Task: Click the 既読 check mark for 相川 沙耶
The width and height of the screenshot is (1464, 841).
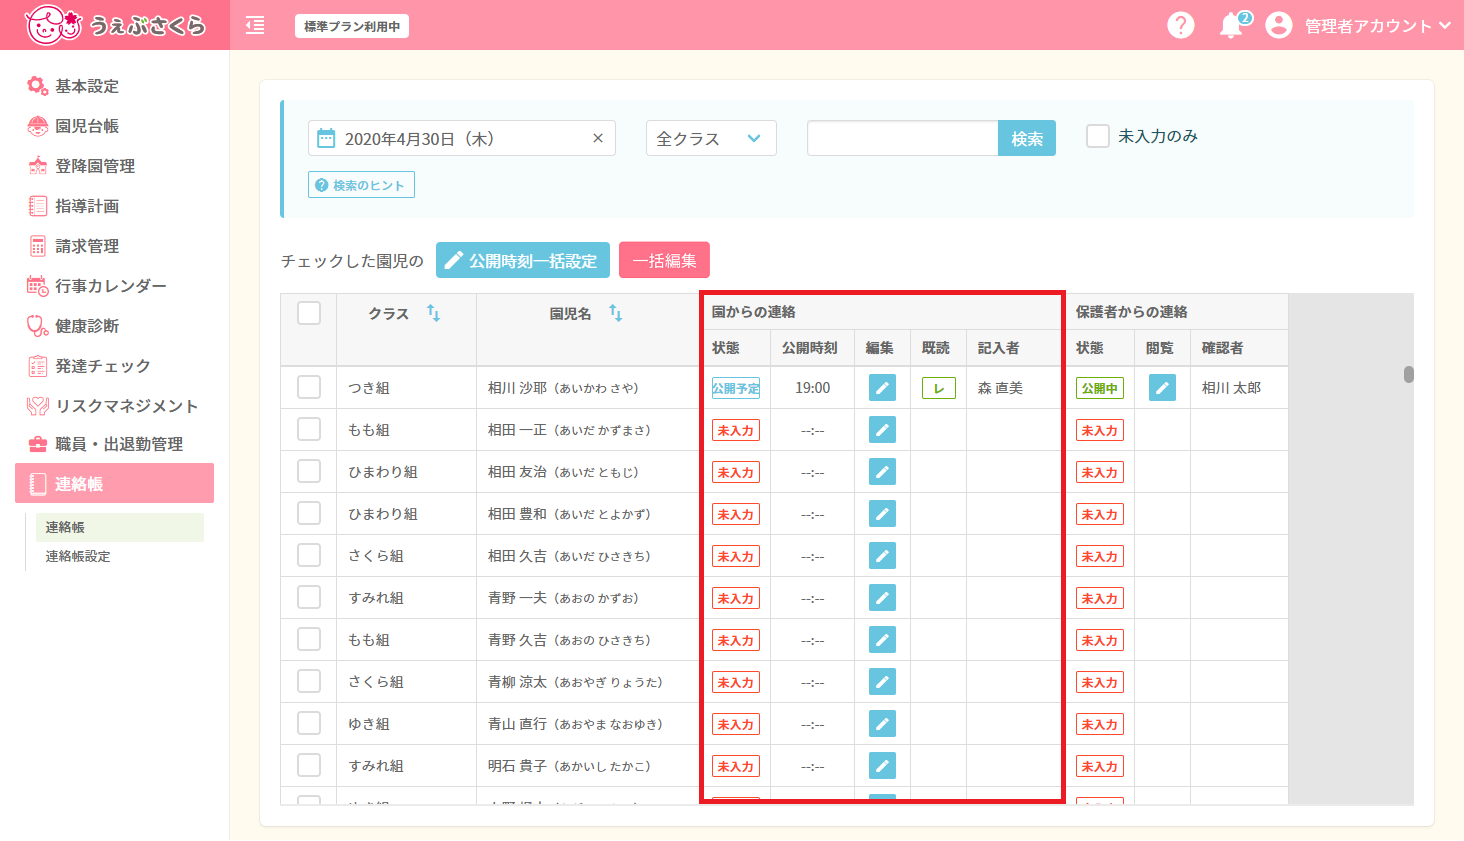Action: pyautogui.click(x=939, y=388)
